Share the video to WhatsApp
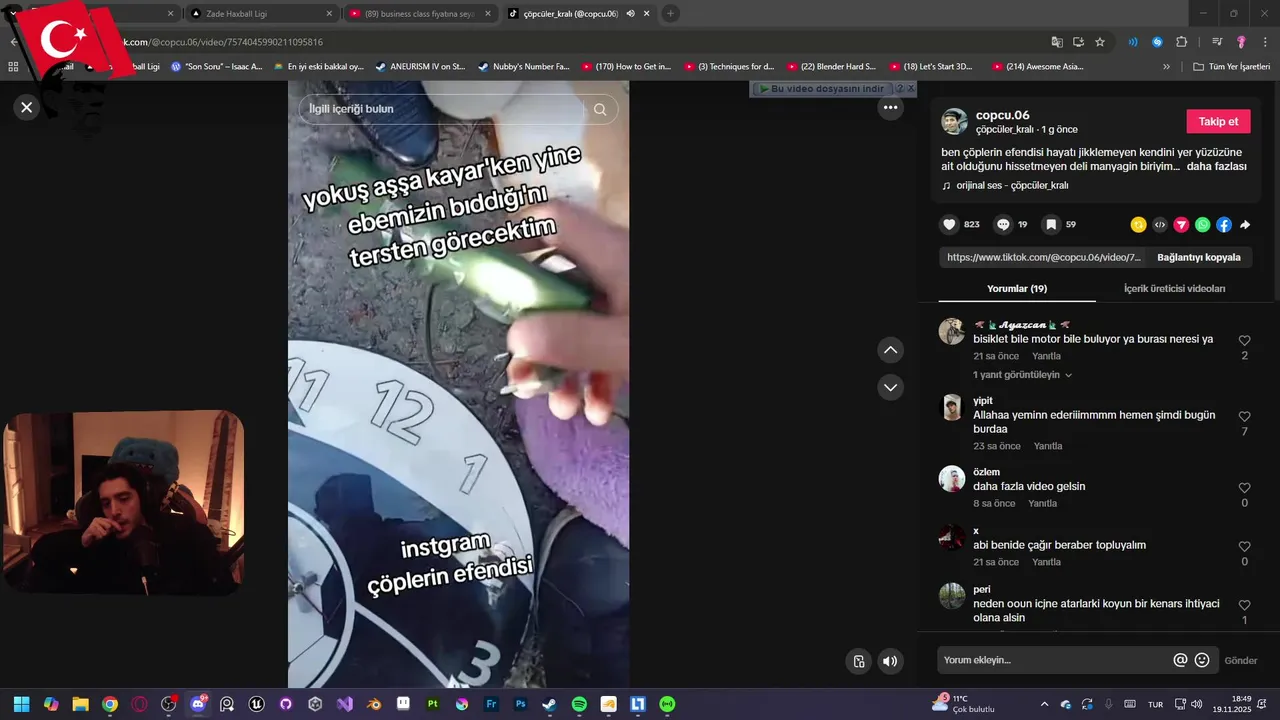This screenshot has height=720, width=1280. pos(1202,225)
